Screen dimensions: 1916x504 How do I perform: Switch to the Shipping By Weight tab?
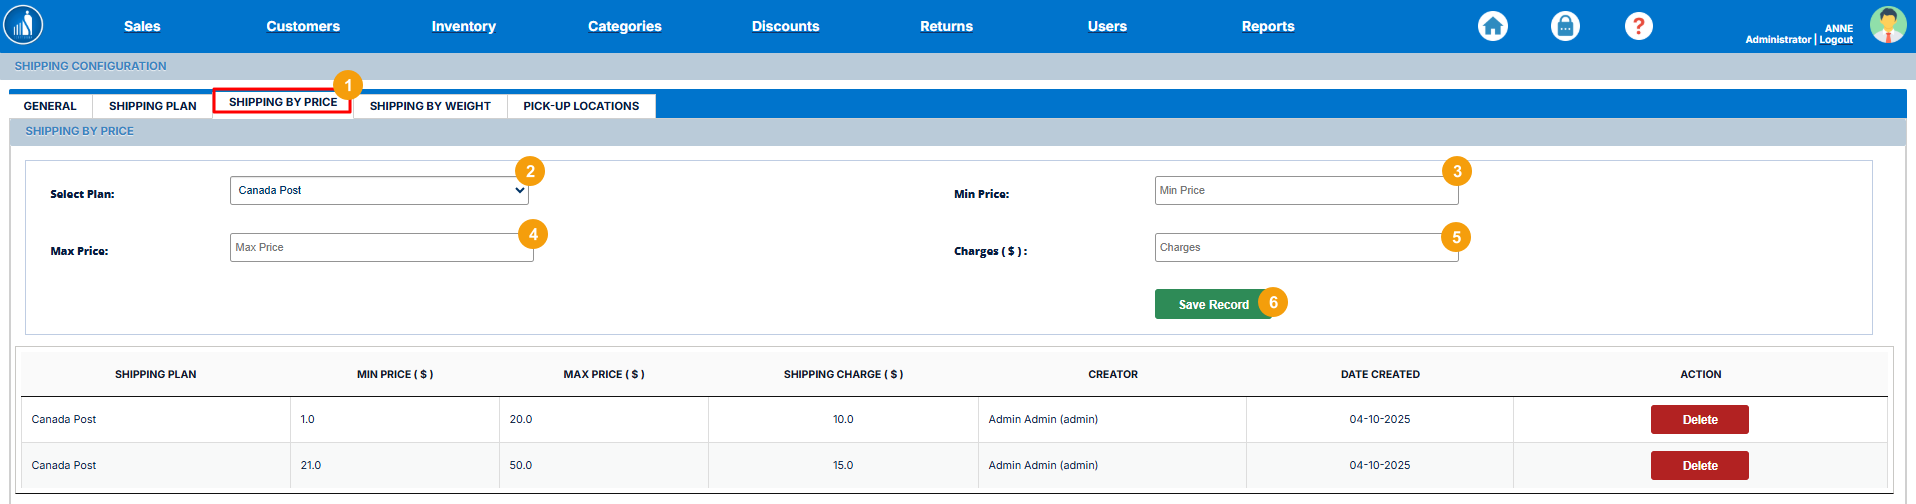point(430,106)
